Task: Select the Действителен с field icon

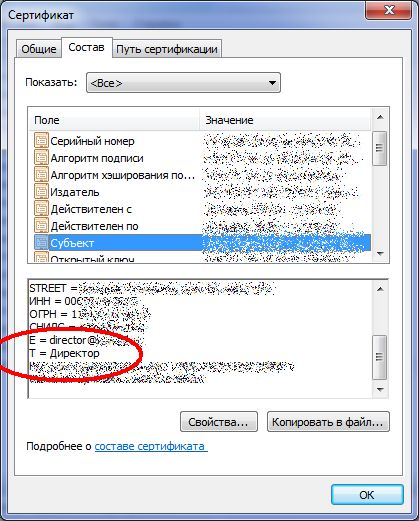Action: [x=41, y=208]
